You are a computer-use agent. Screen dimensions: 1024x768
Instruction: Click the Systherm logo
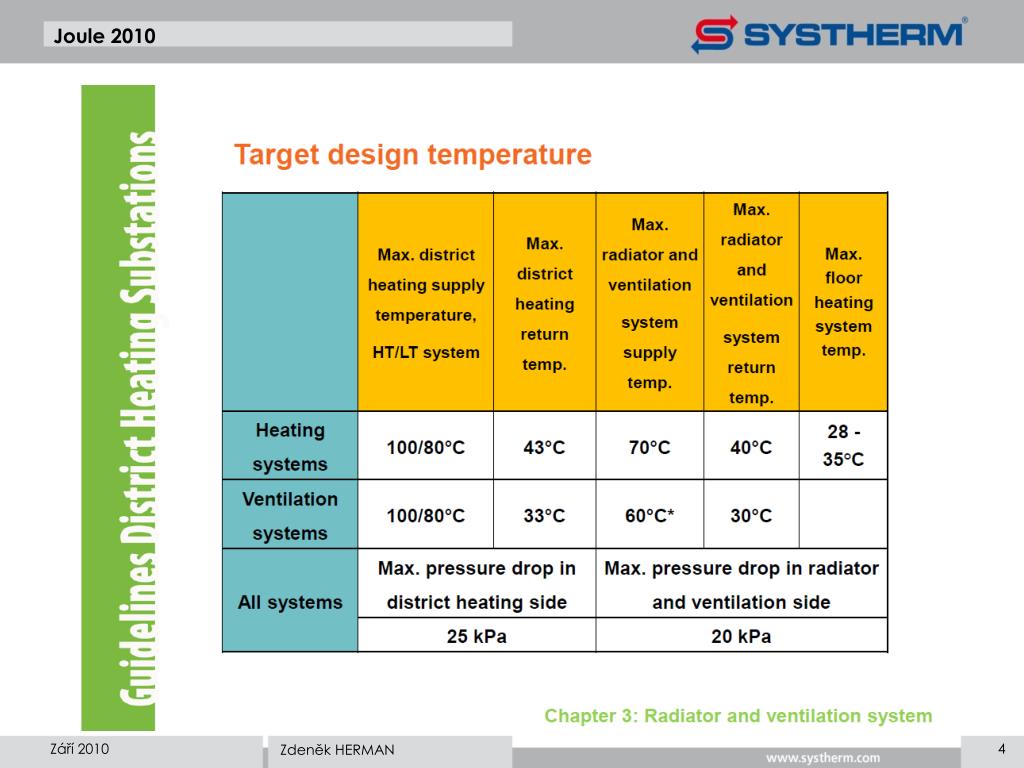pos(829,34)
